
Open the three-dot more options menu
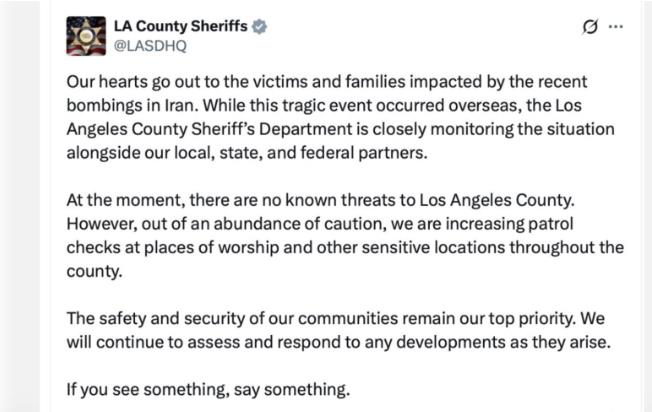click(x=616, y=27)
